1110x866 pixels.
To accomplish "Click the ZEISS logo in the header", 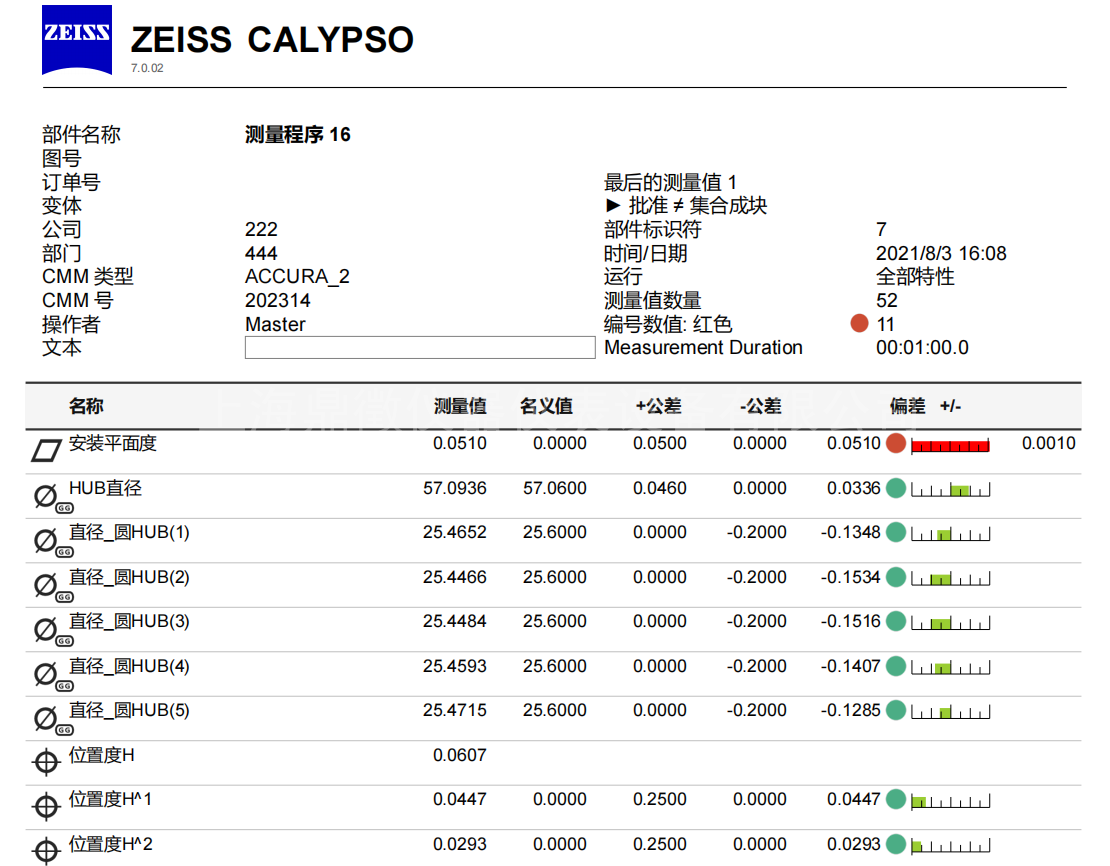I will tap(76, 40).
